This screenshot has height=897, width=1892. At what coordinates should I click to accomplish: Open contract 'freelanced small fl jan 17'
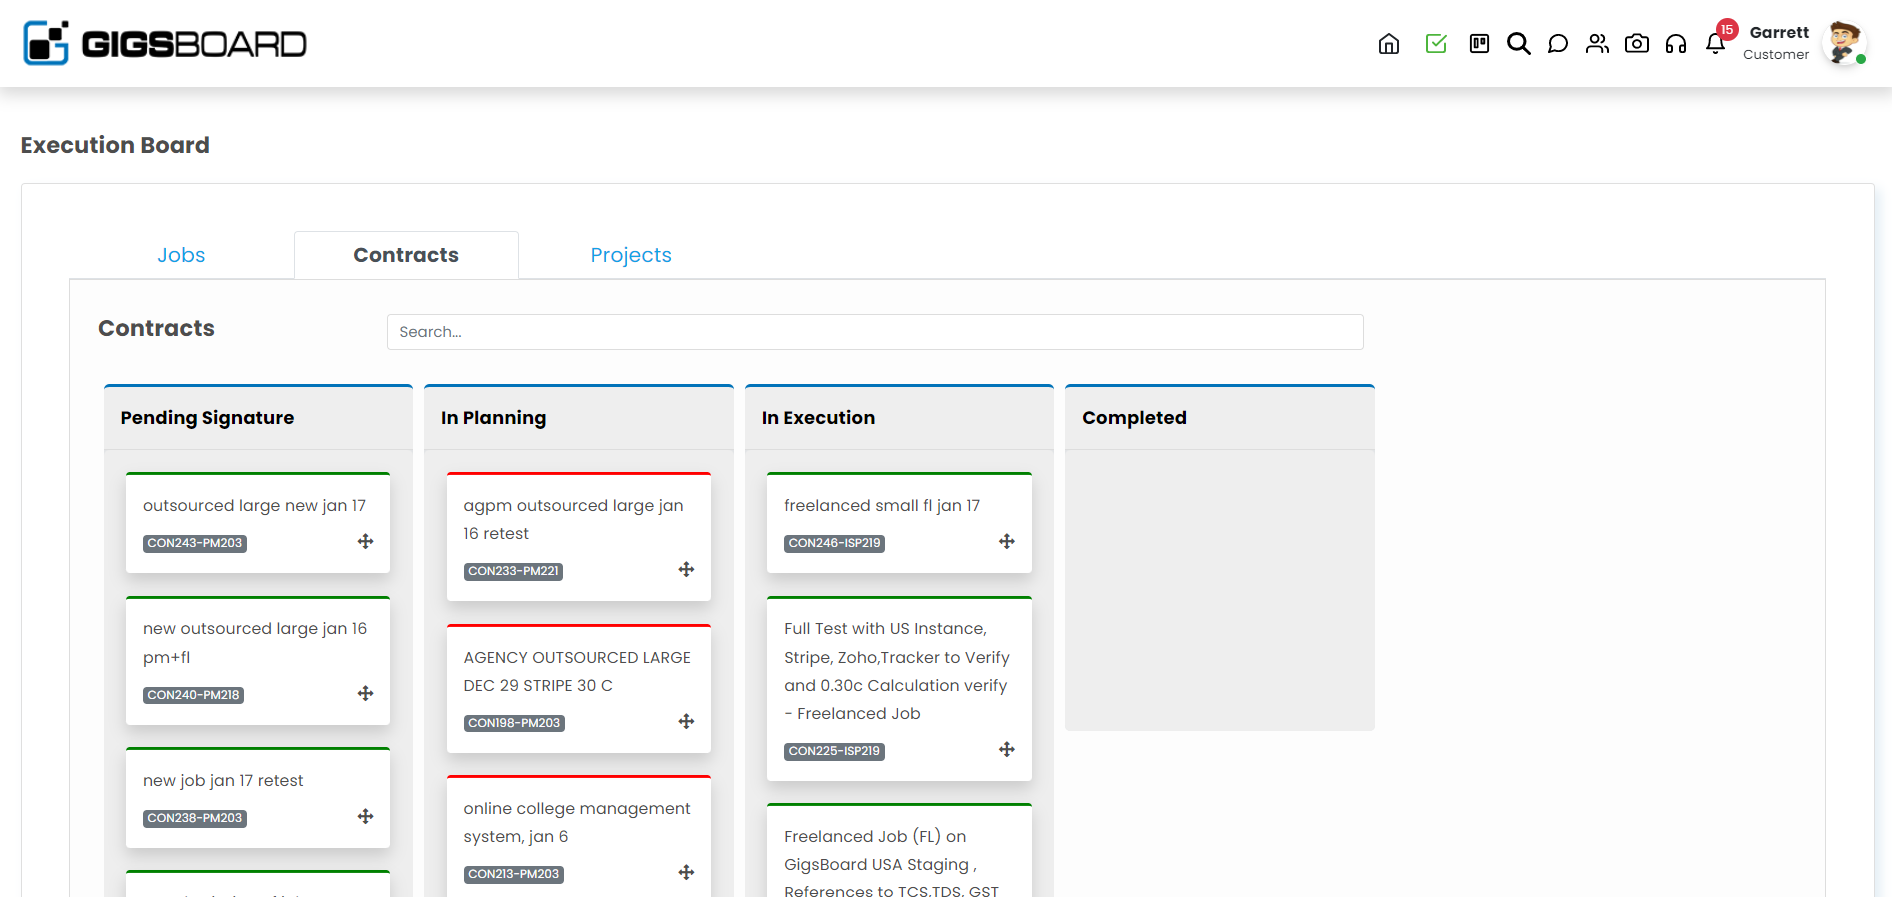click(x=882, y=506)
